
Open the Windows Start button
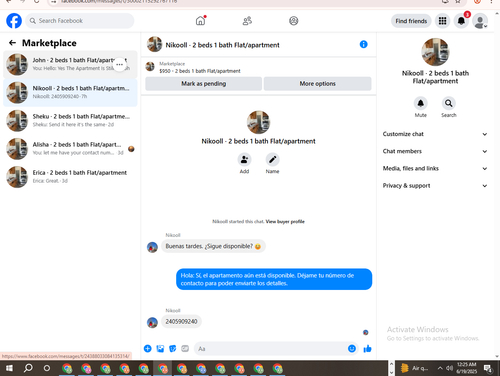point(9,368)
